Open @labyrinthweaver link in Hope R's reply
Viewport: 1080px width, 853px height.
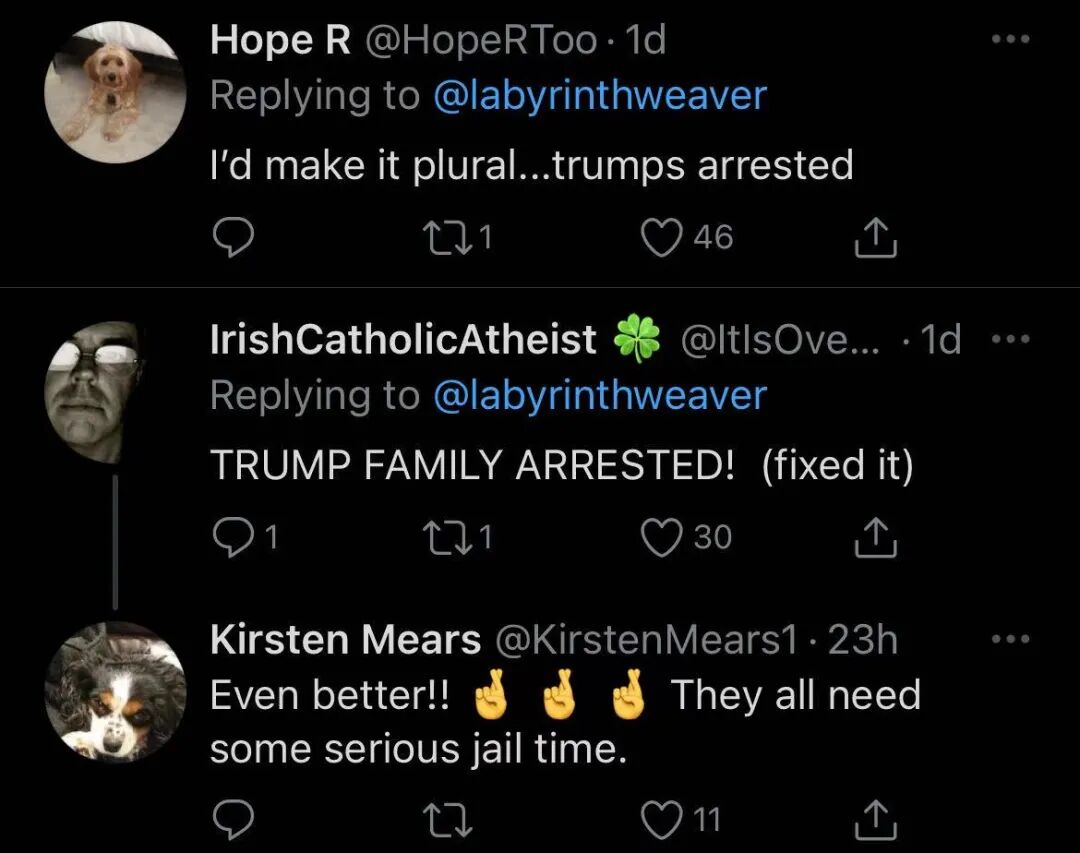tap(600, 96)
